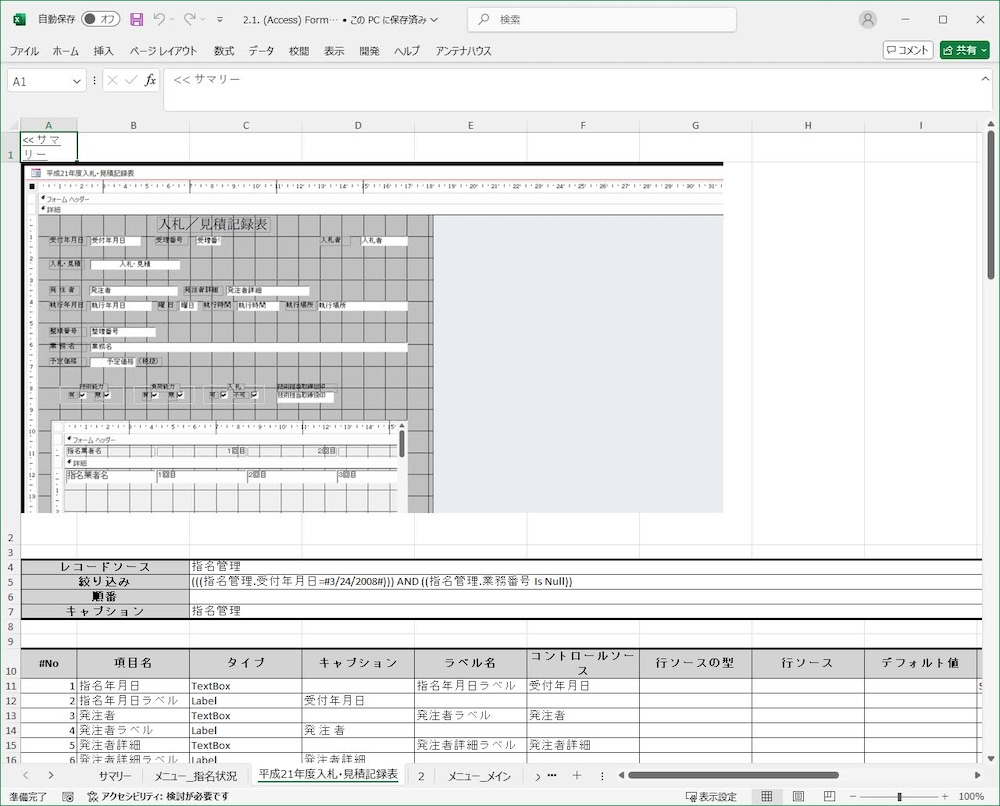Image resolution: width=1000 pixels, height=806 pixels.
Task: Open the データ (Data) ribbon tab
Action: (x=261, y=51)
